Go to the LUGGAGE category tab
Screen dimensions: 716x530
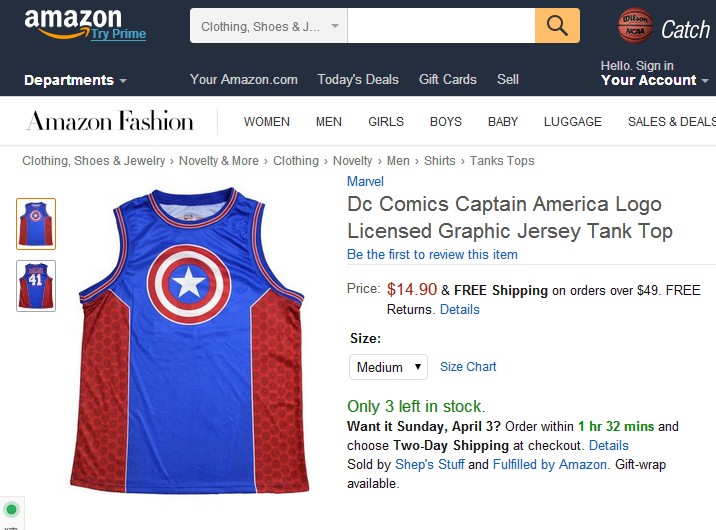(x=573, y=122)
